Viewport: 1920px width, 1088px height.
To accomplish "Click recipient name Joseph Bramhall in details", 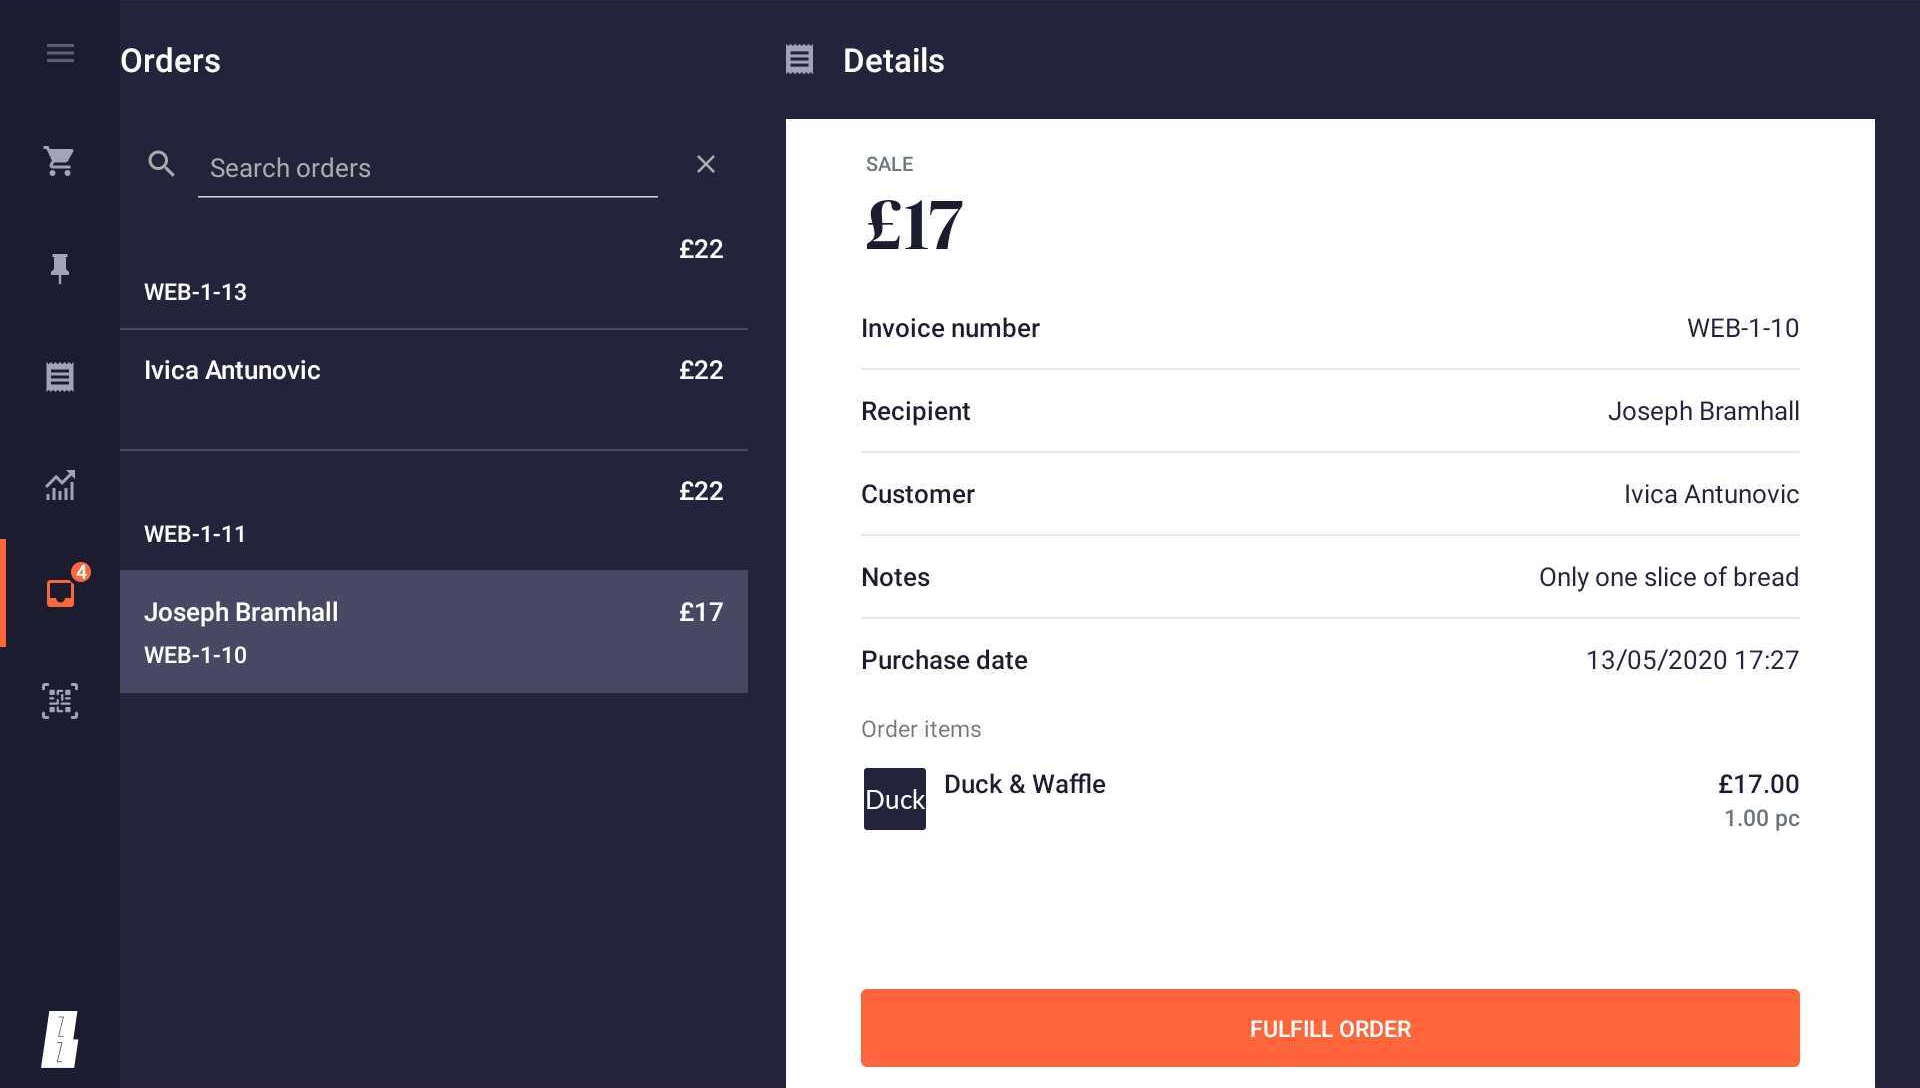I will point(1704,411).
